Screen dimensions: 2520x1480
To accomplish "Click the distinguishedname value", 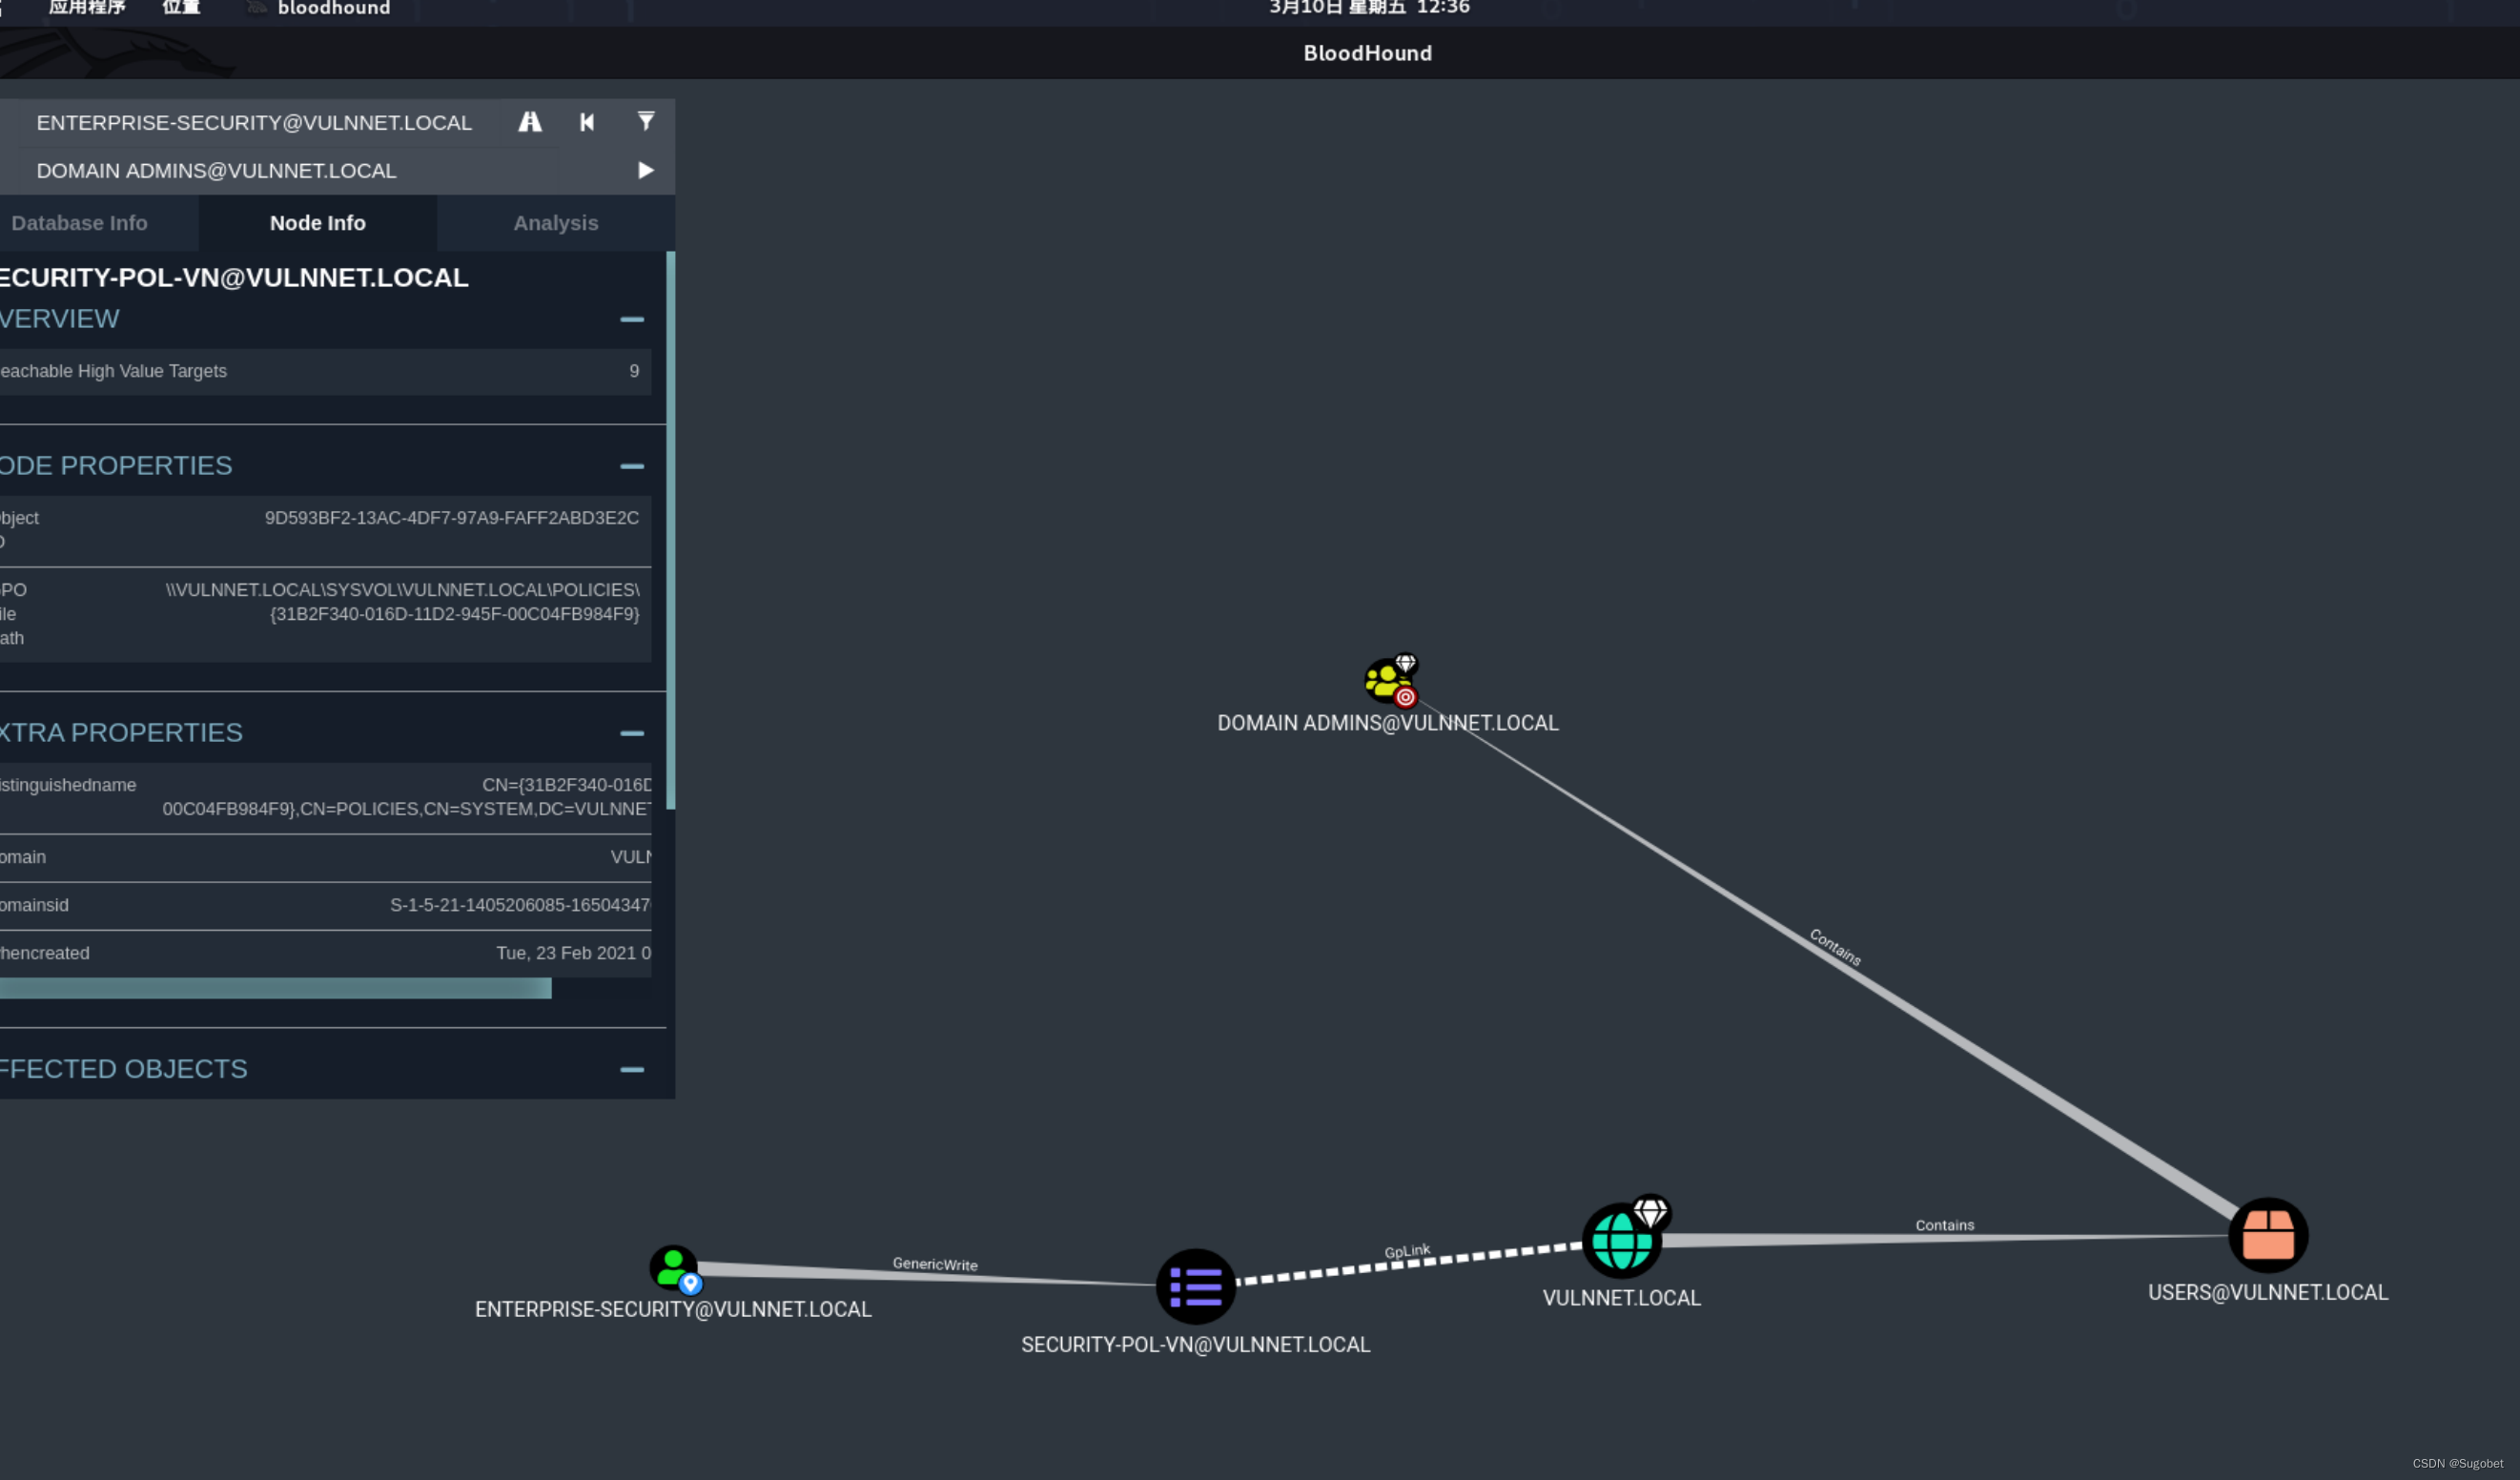I will pyautogui.click(x=407, y=797).
